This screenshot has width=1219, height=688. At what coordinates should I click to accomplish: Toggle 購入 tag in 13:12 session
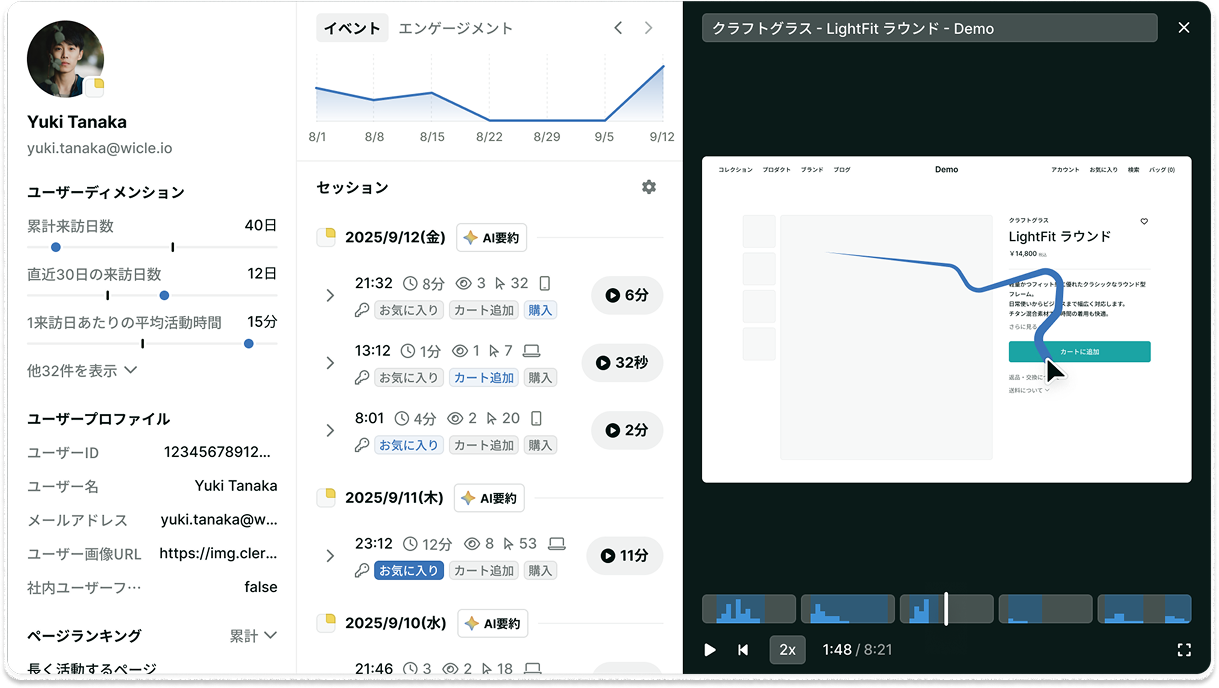tap(540, 378)
